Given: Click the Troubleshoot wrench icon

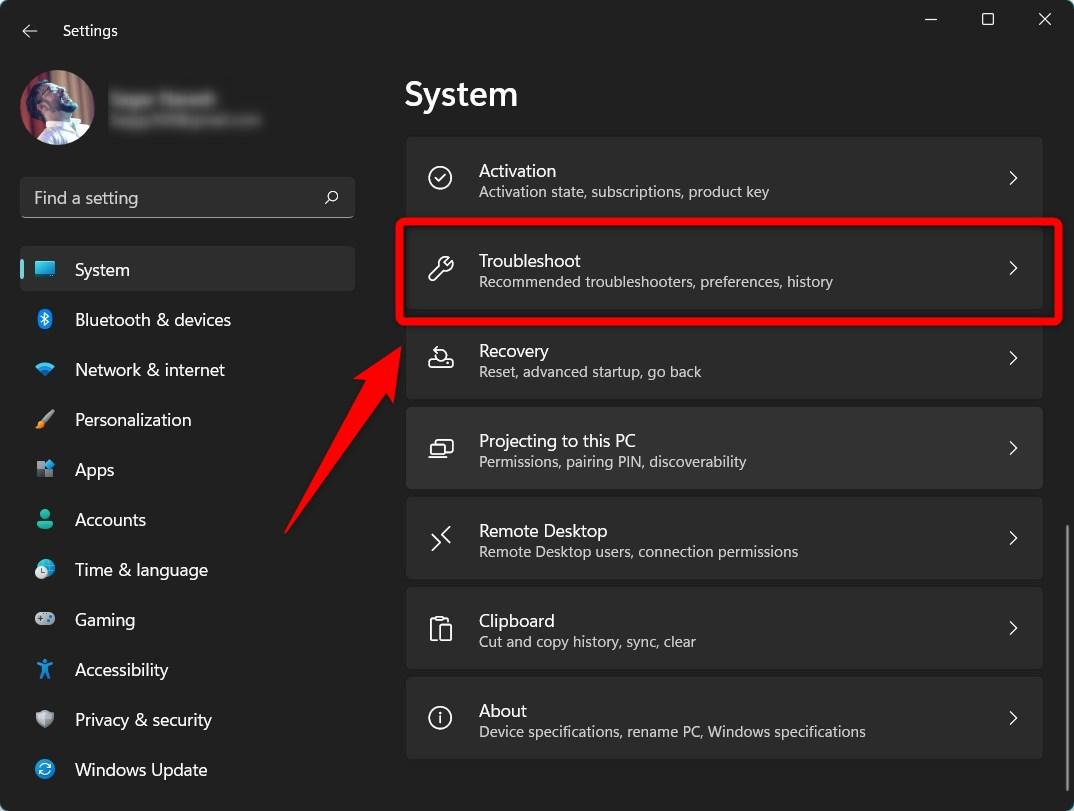Looking at the screenshot, I should (440, 268).
